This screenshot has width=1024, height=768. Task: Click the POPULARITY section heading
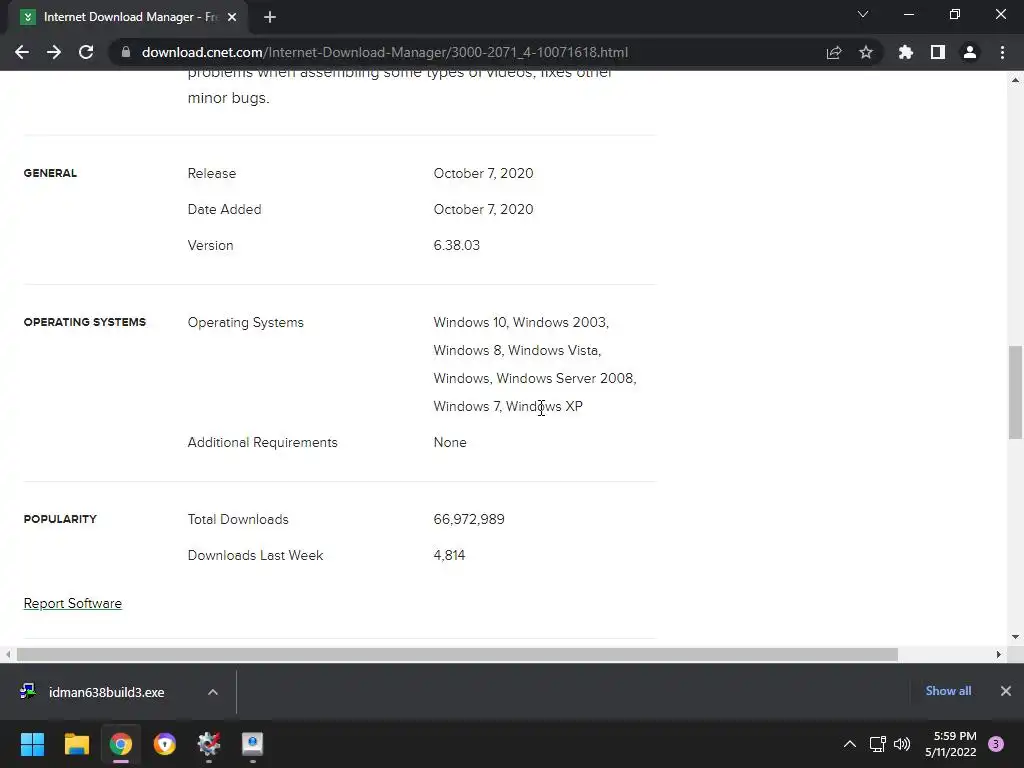coord(60,519)
